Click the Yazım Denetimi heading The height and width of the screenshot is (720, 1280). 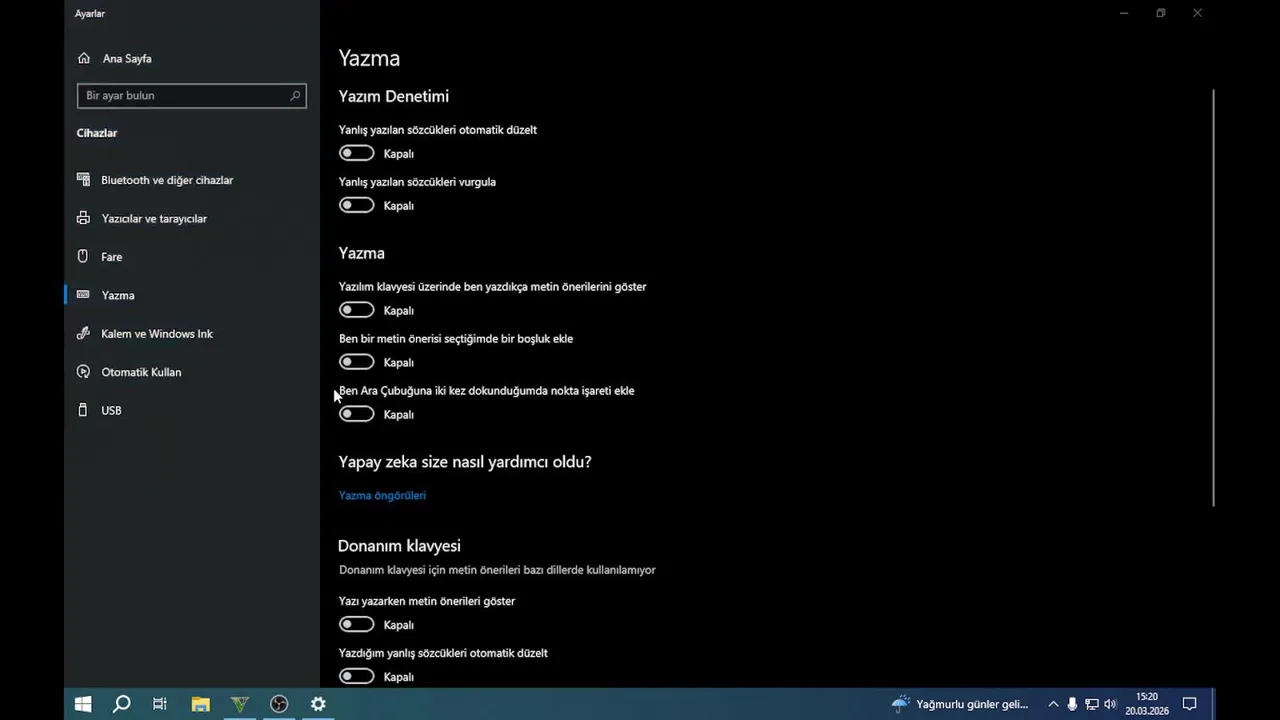(x=393, y=96)
